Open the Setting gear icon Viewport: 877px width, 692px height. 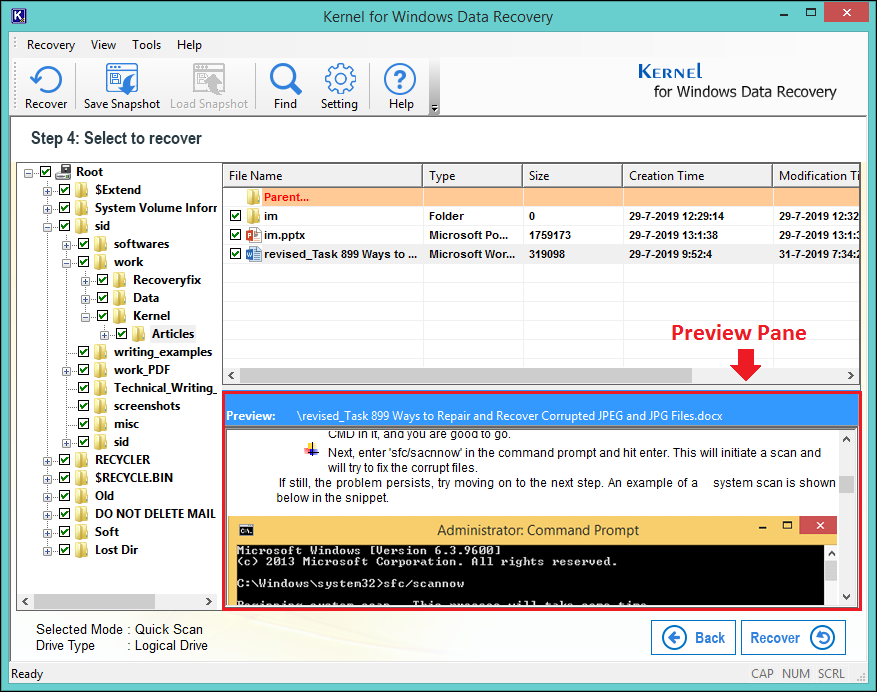tap(340, 79)
